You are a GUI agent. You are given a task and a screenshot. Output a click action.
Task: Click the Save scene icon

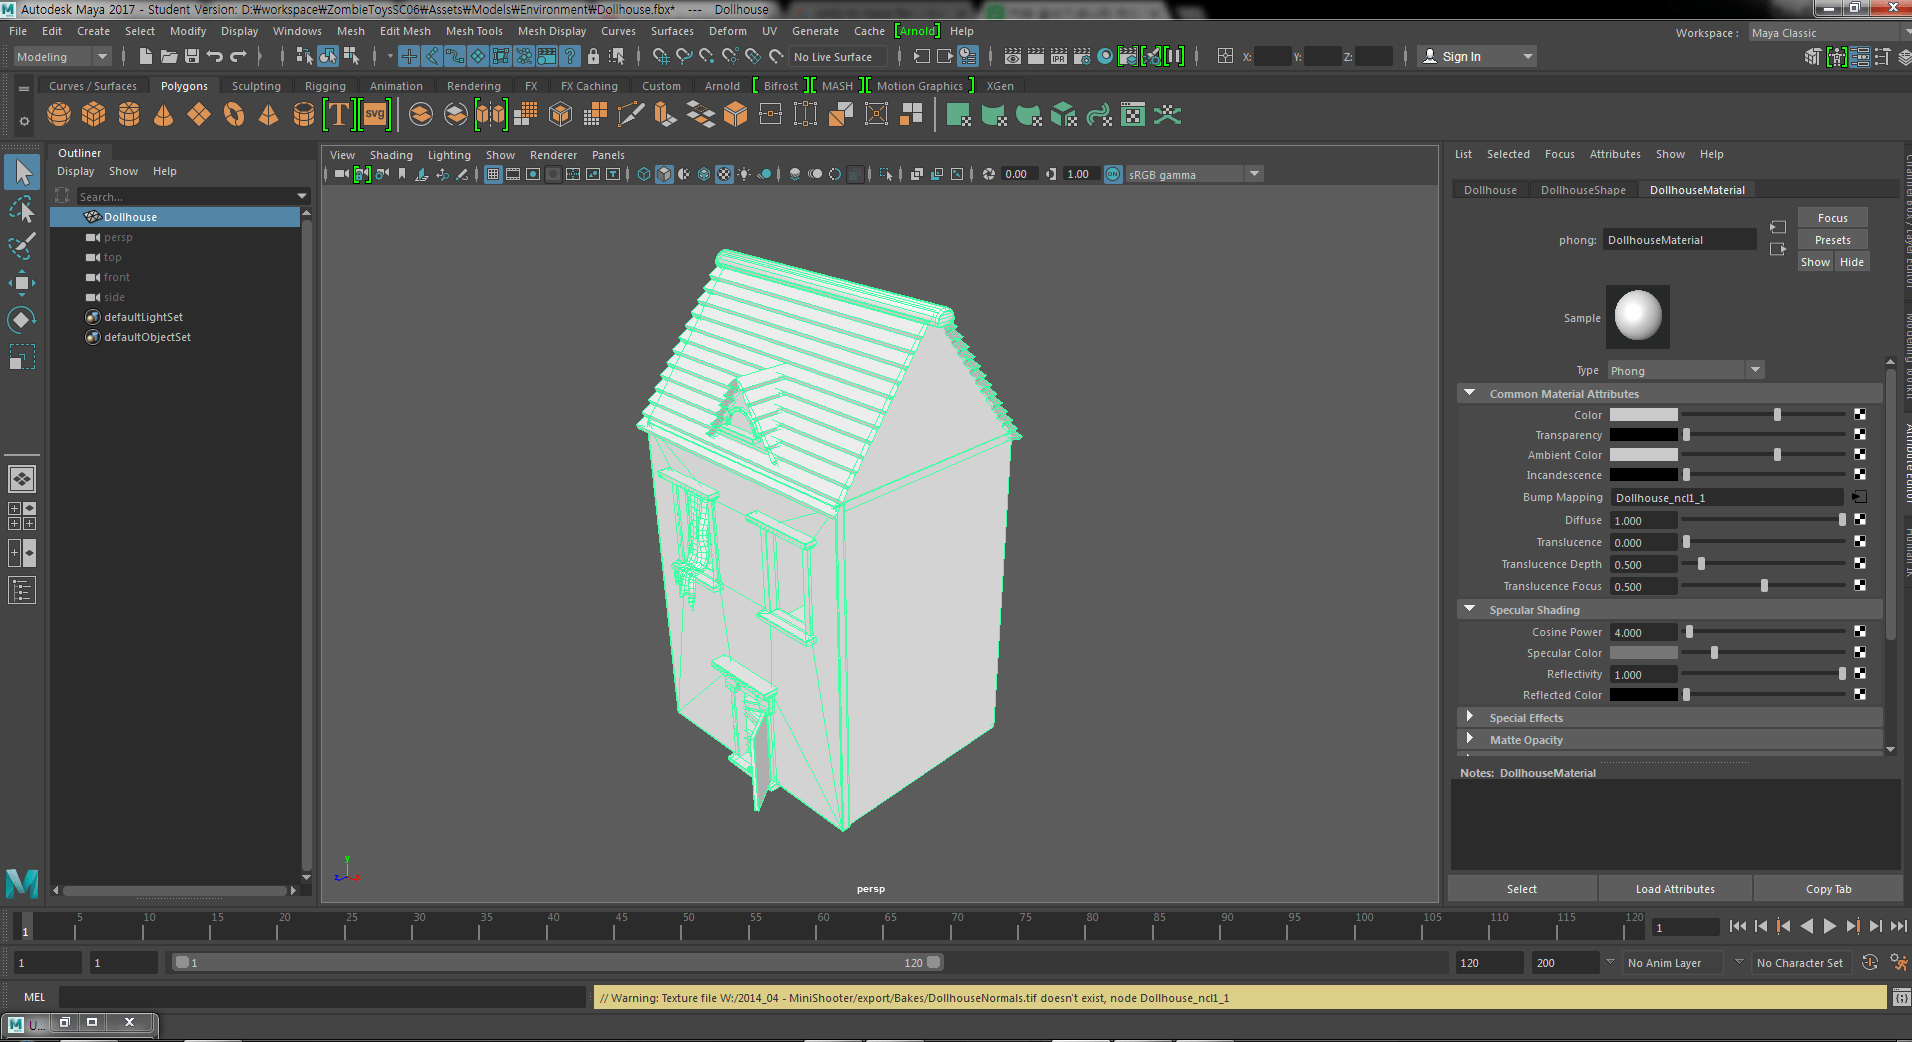[x=192, y=56]
